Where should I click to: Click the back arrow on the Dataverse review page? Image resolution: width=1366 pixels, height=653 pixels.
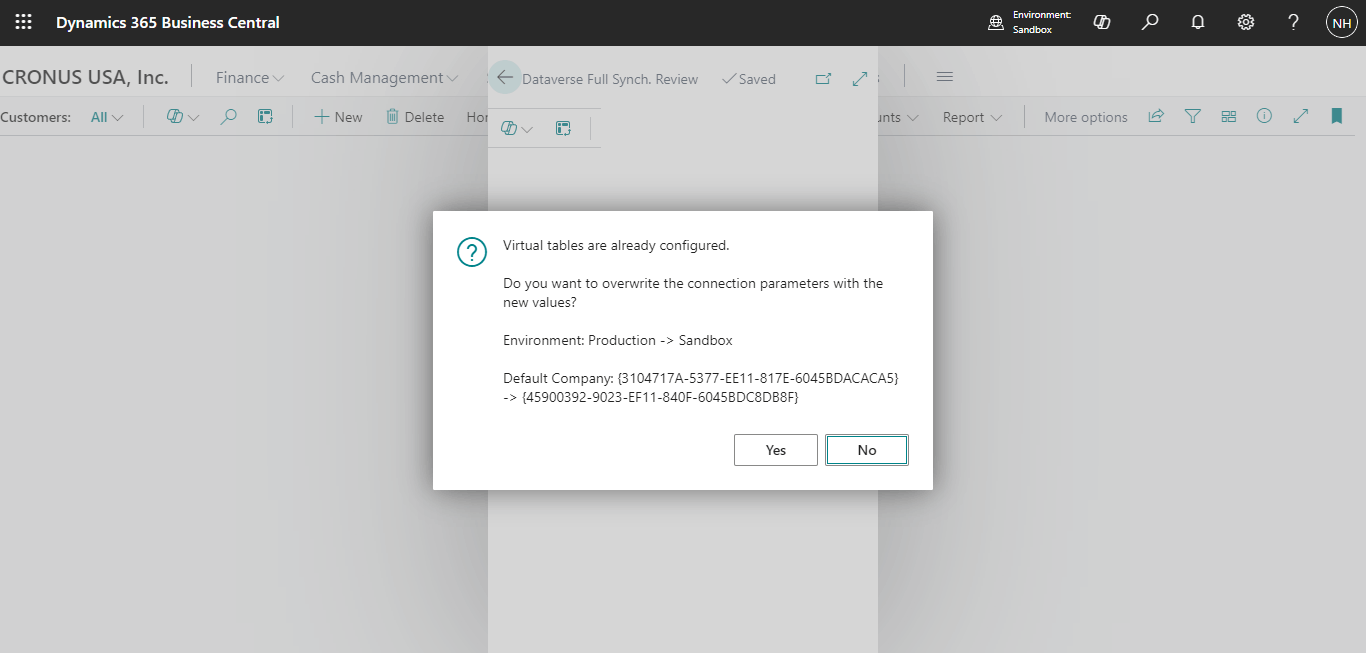505,78
